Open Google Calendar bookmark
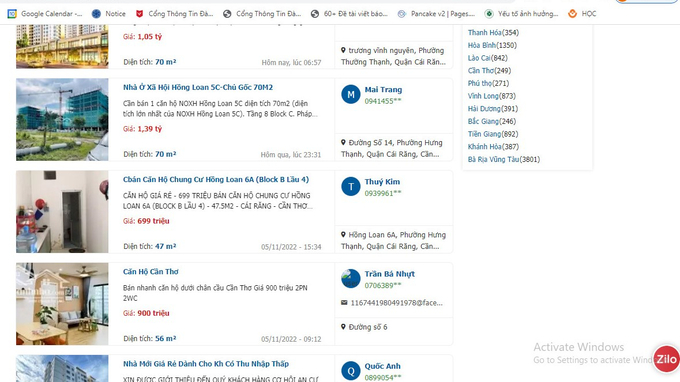The height and width of the screenshot is (382, 680). click(45, 14)
